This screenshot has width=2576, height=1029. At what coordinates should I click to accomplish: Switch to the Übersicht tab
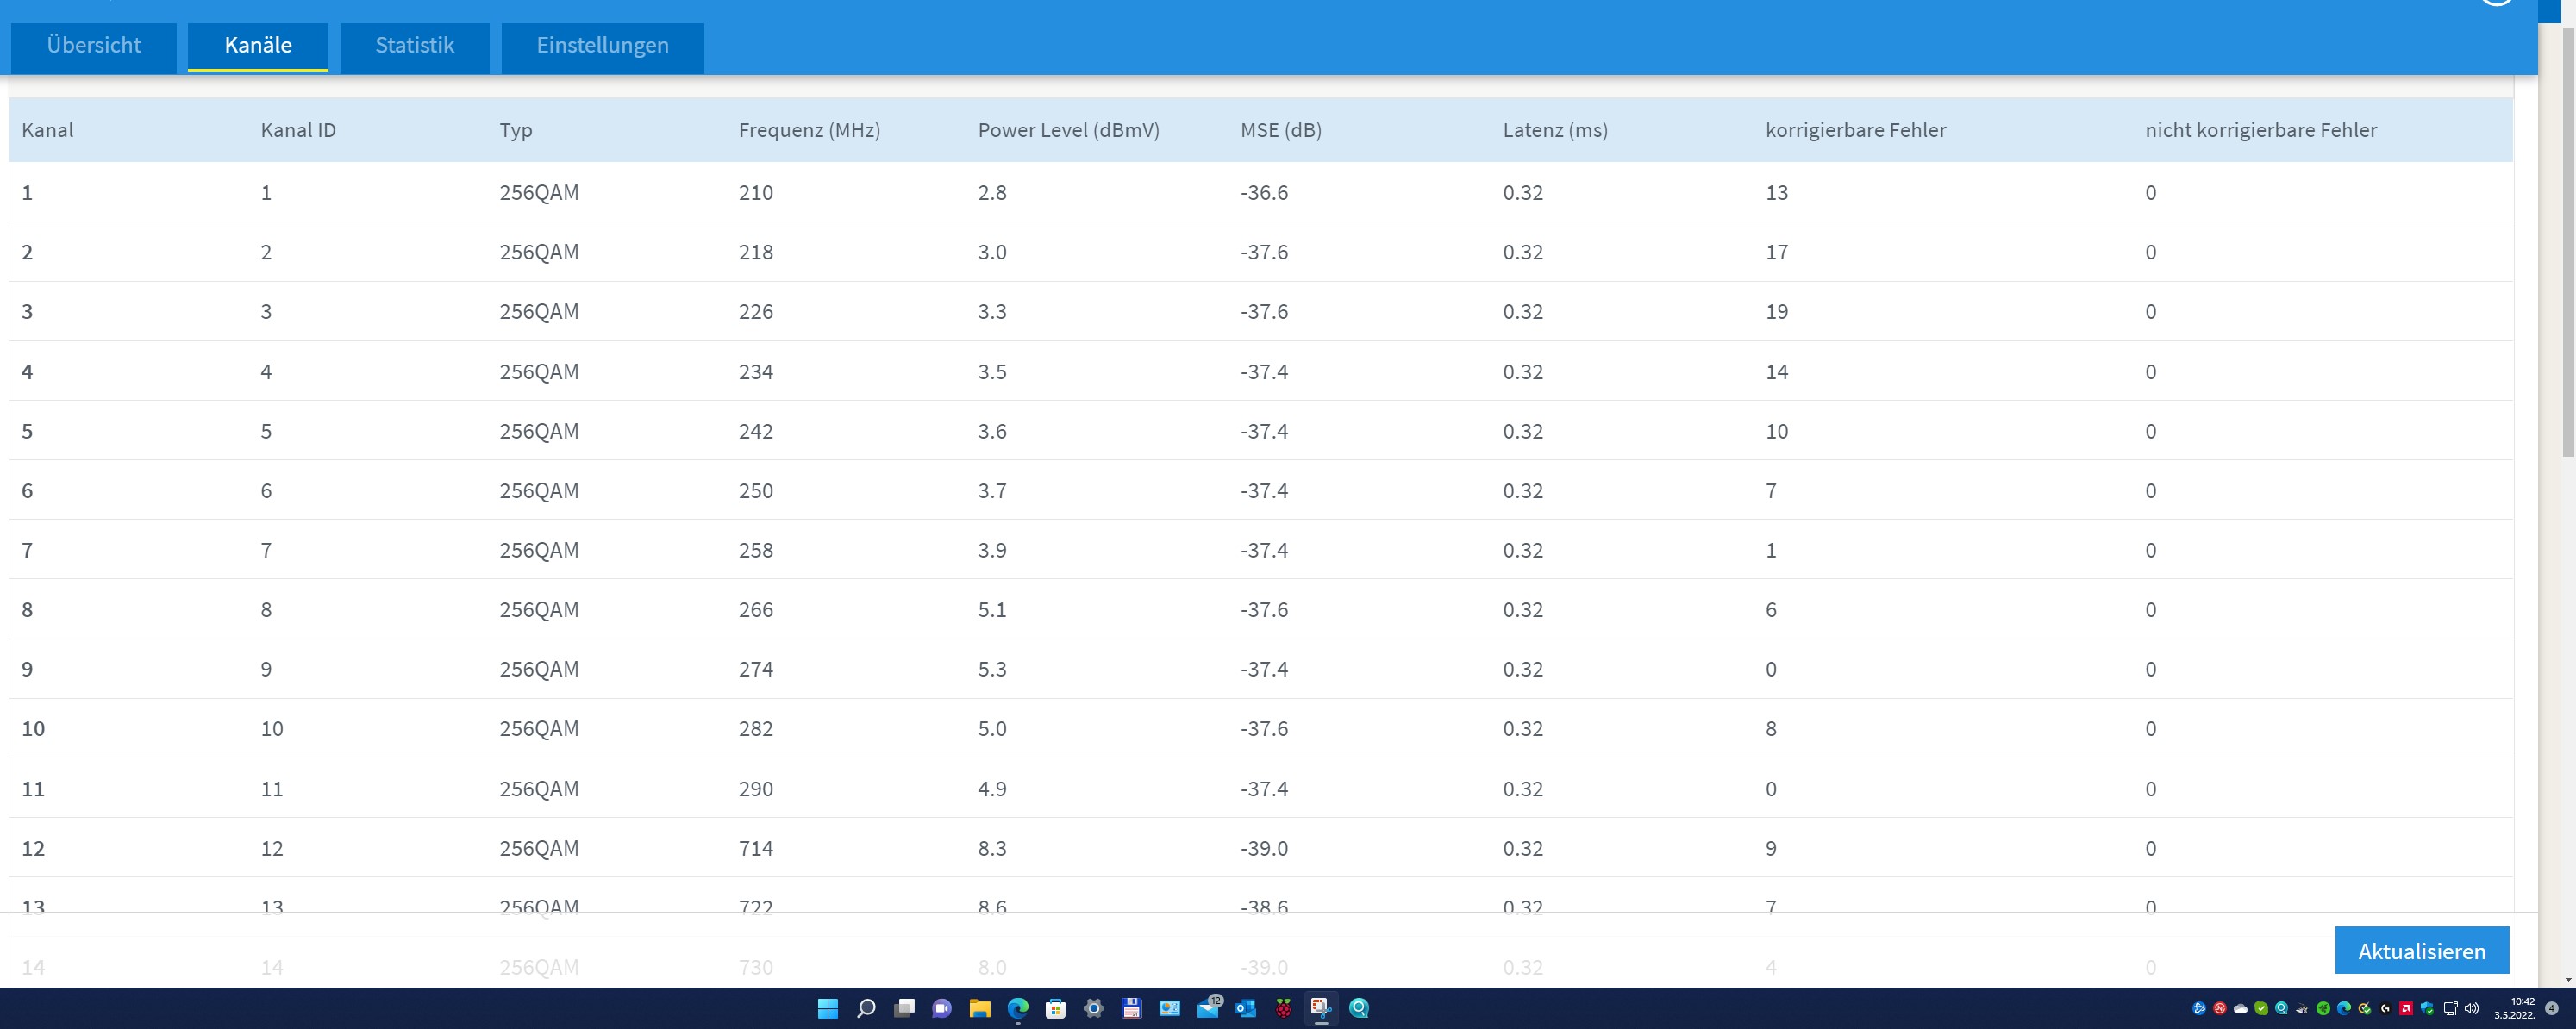point(94,46)
